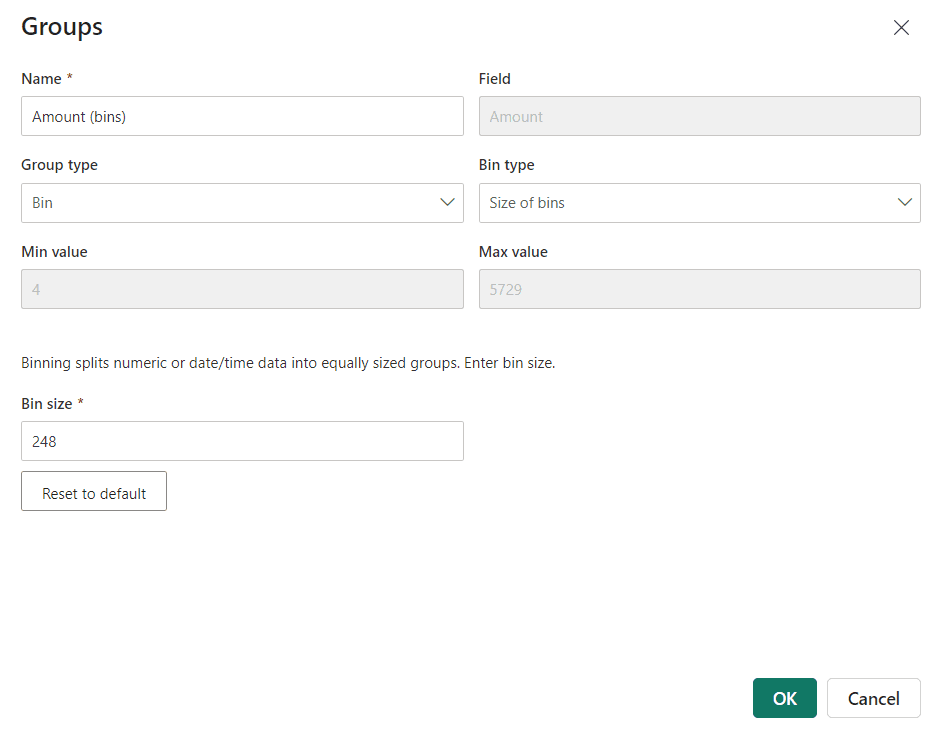The height and width of the screenshot is (735, 941).
Task: Dismiss the dialog with the Cancel button
Action: [x=874, y=698]
